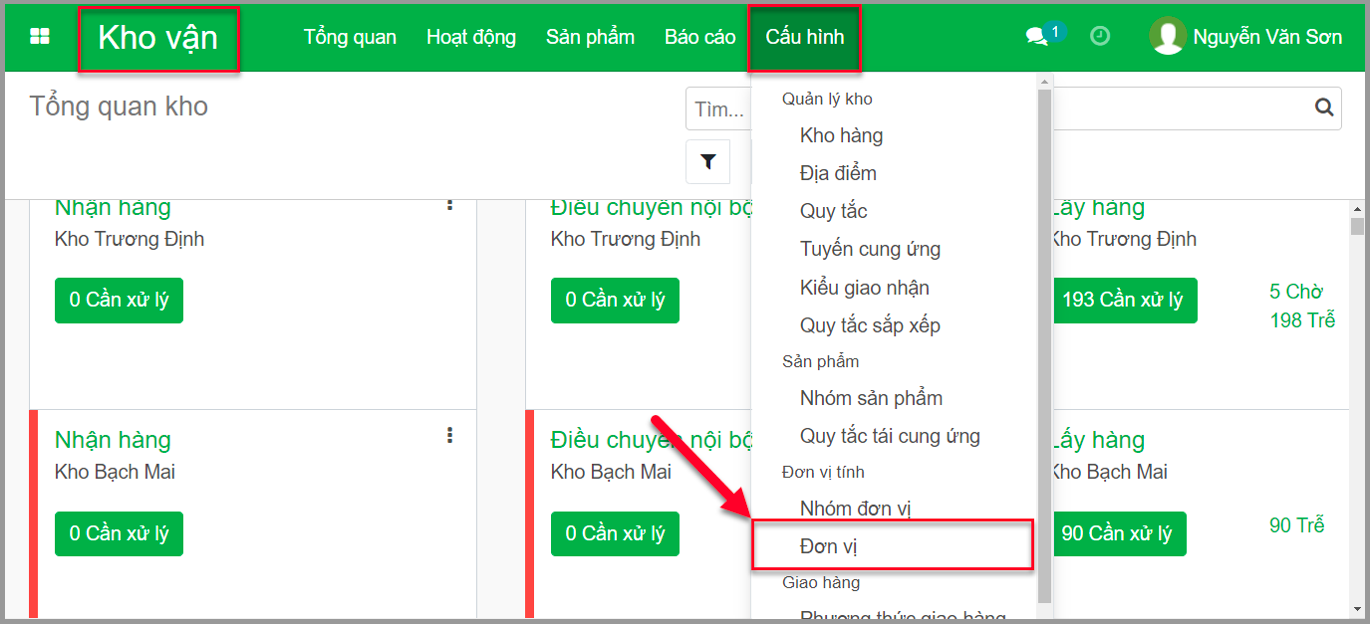The image size is (1370, 624).
Task: Open the 198 Trễ link
Action: point(1302,321)
